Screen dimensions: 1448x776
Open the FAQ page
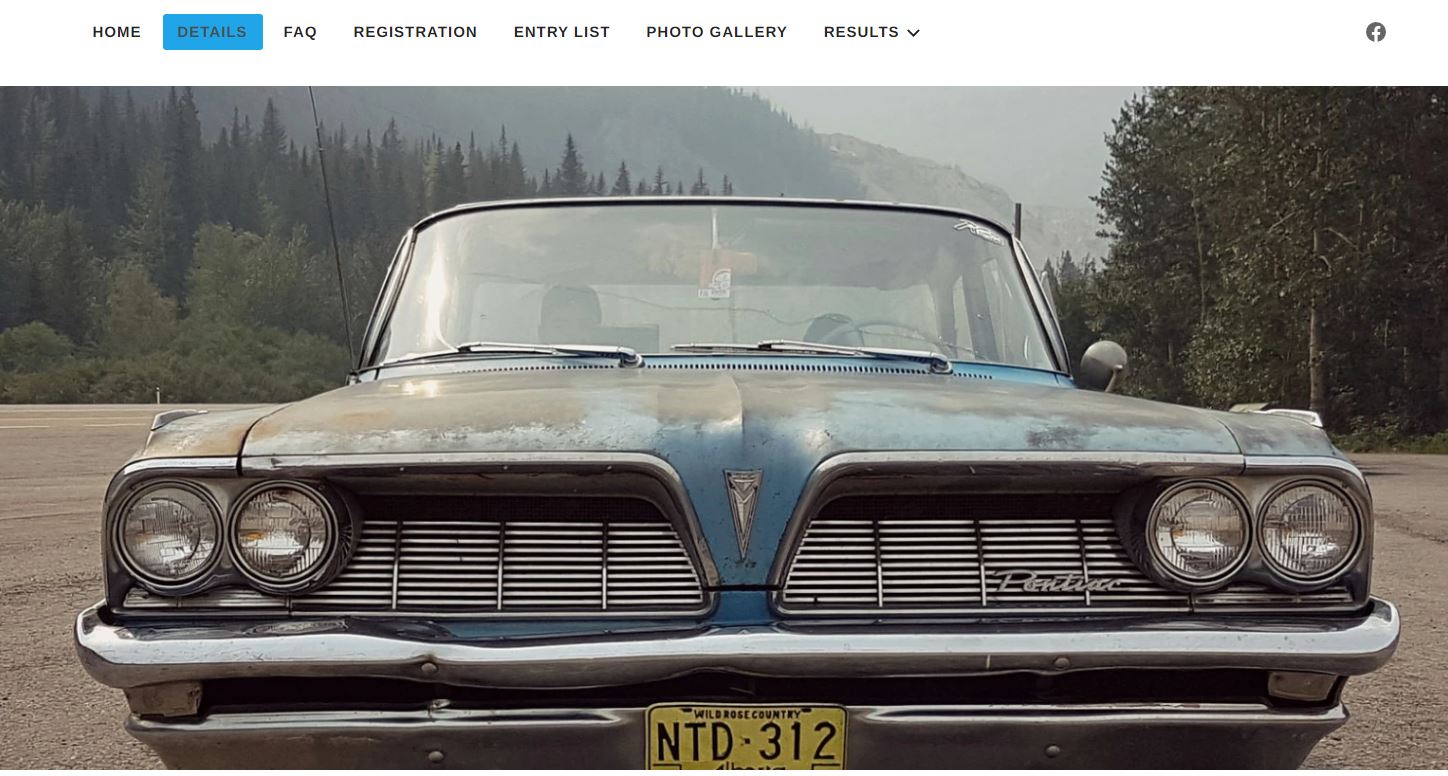300,32
